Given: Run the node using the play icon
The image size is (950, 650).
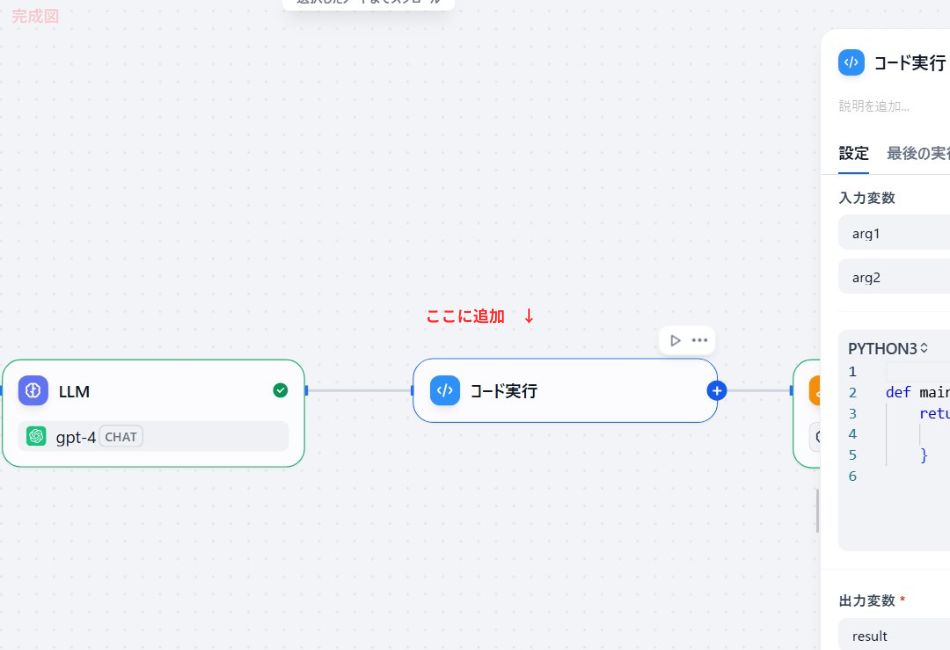Looking at the screenshot, I should click(674, 340).
